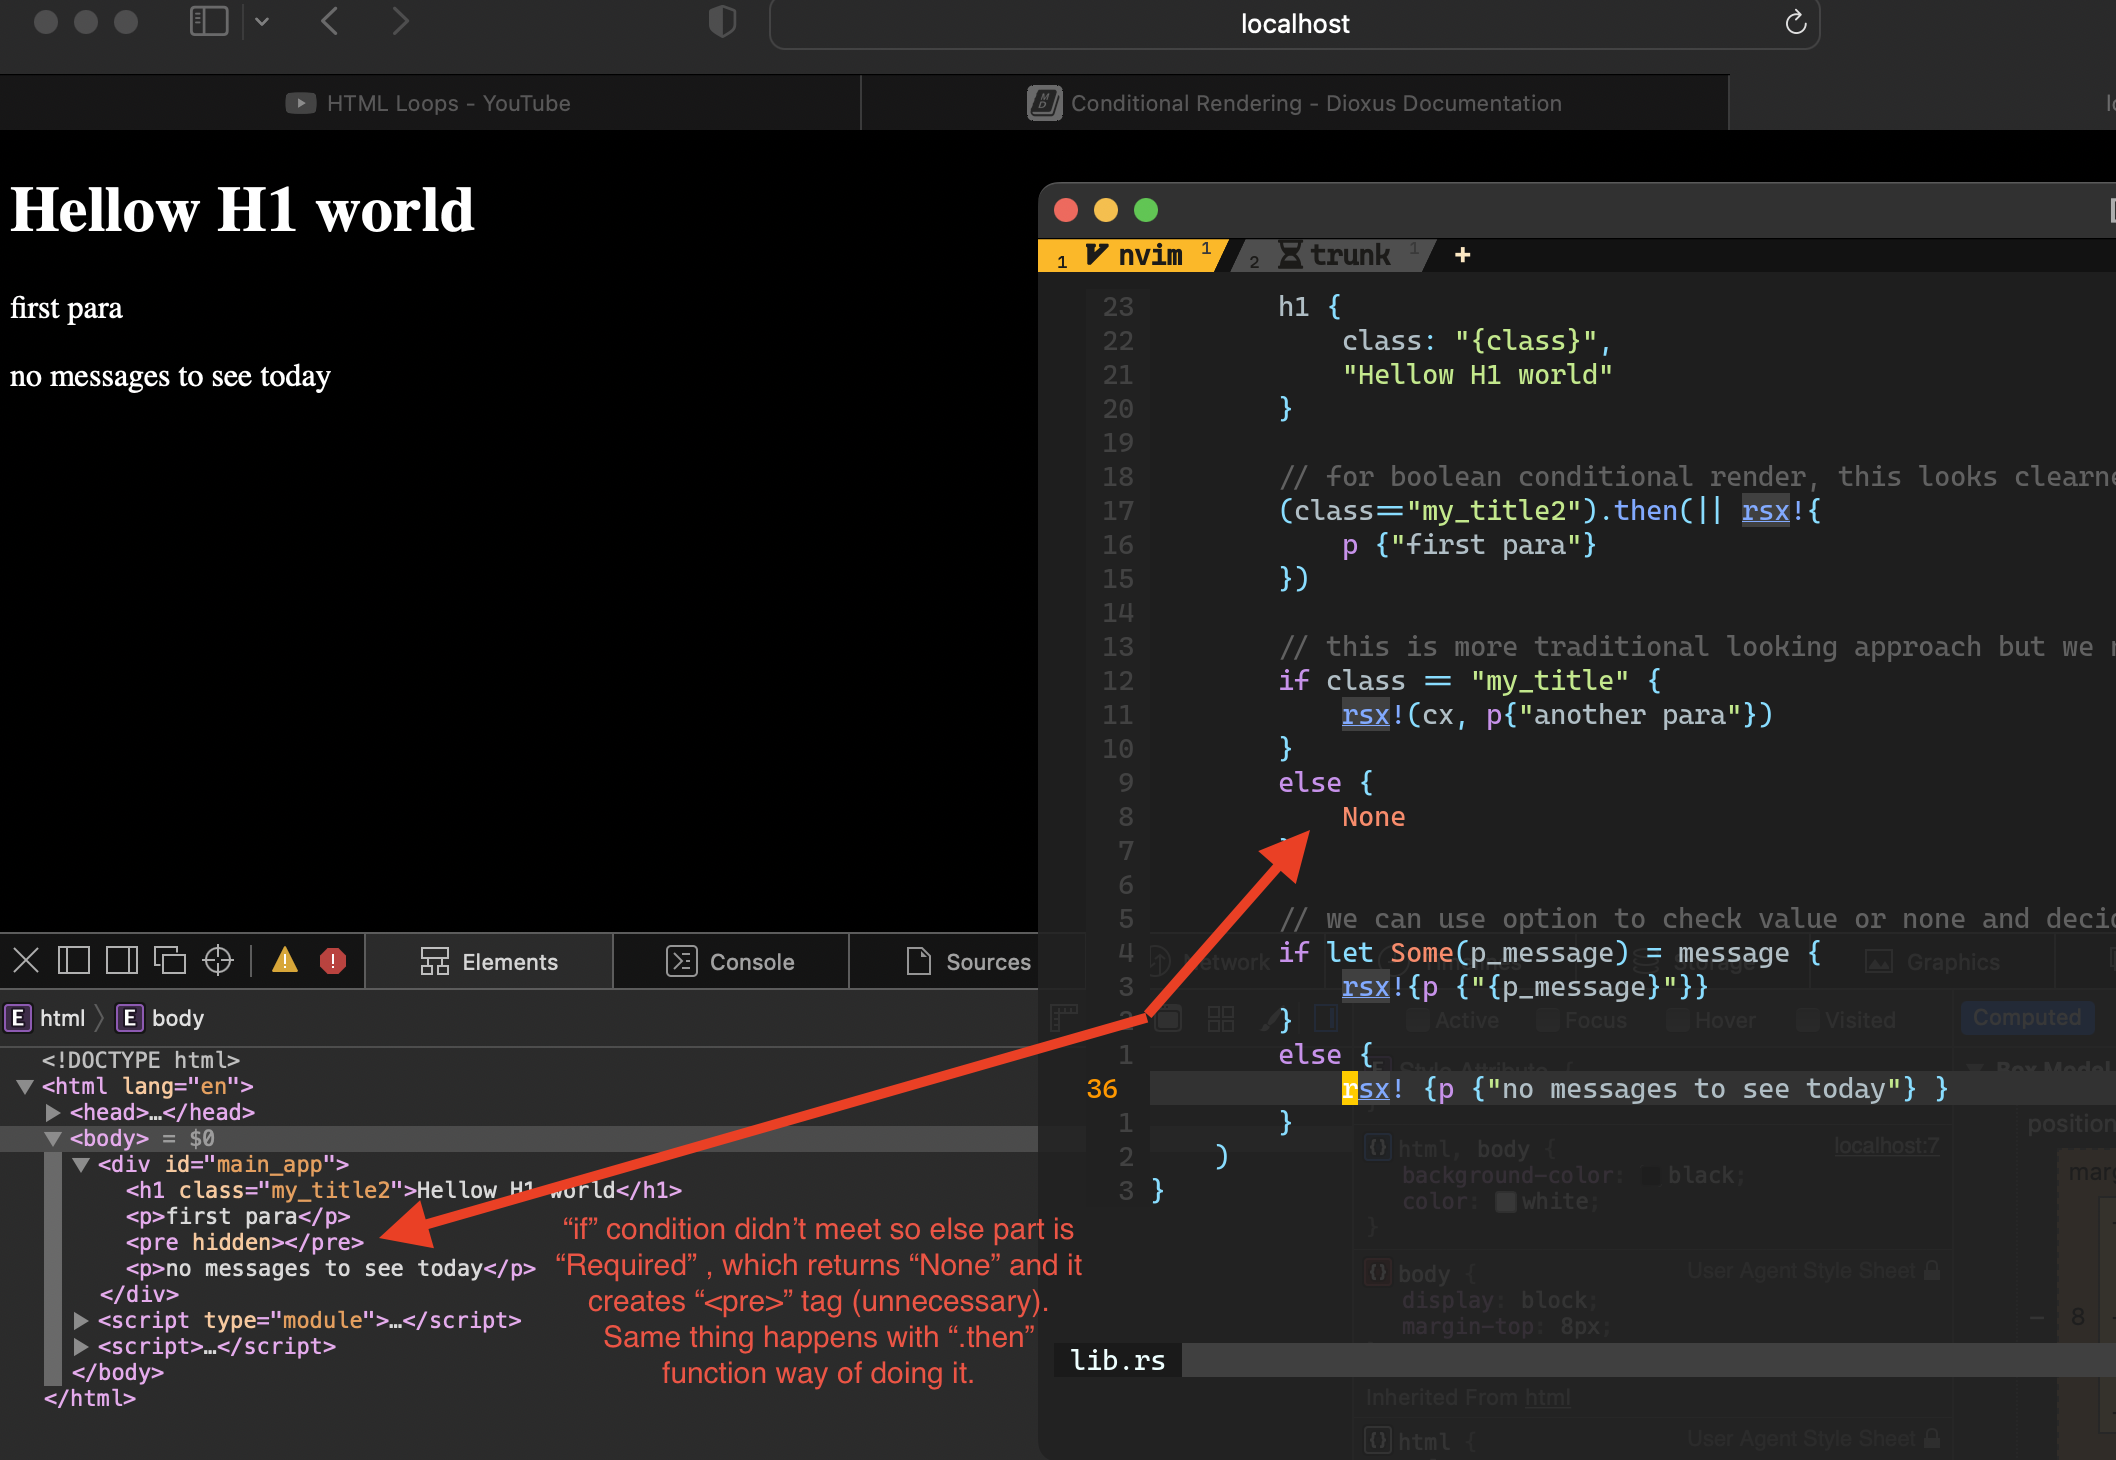Collapse the body element node

coord(53,1138)
